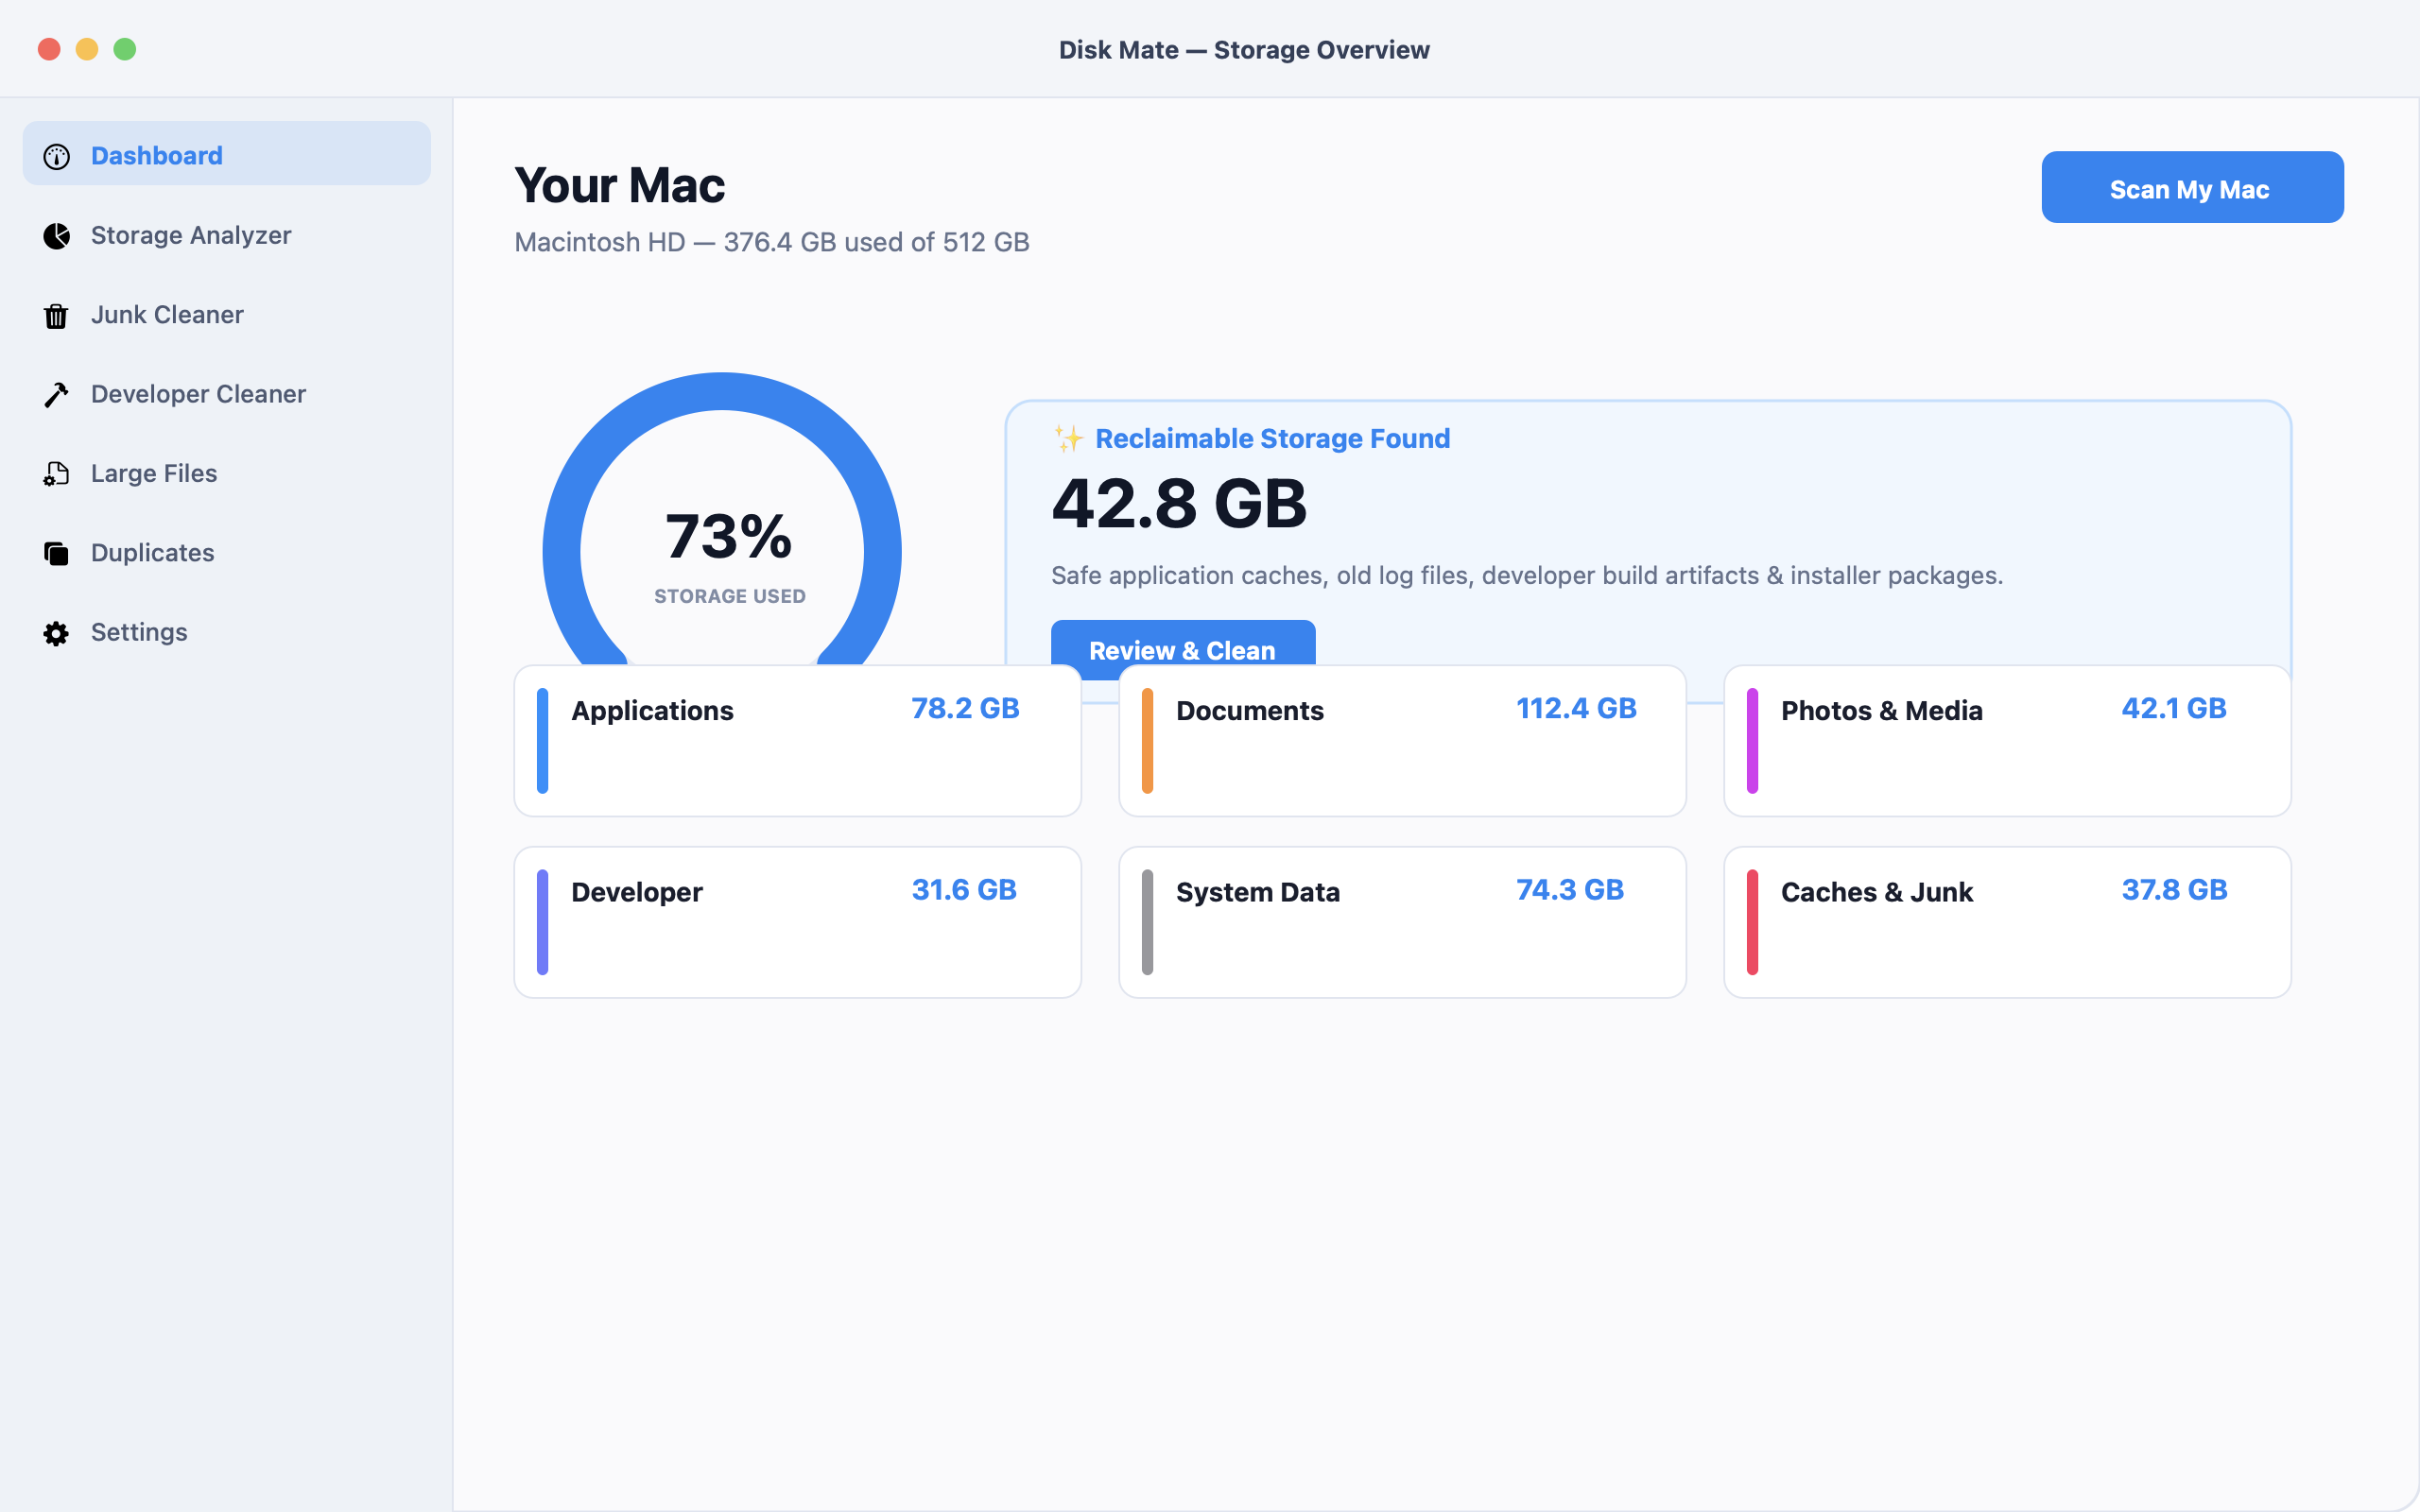Click the blue bar on the Applications card
Screen dimensions: 2420x1512
point(542,741)
